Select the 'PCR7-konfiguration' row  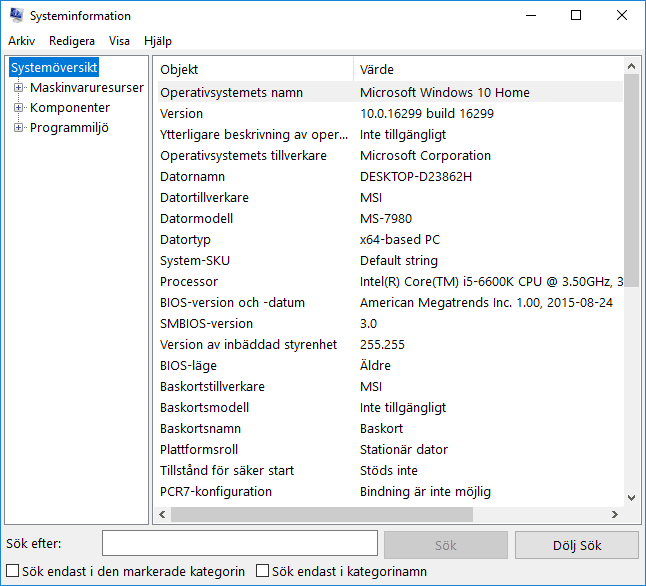click(390, 492)
